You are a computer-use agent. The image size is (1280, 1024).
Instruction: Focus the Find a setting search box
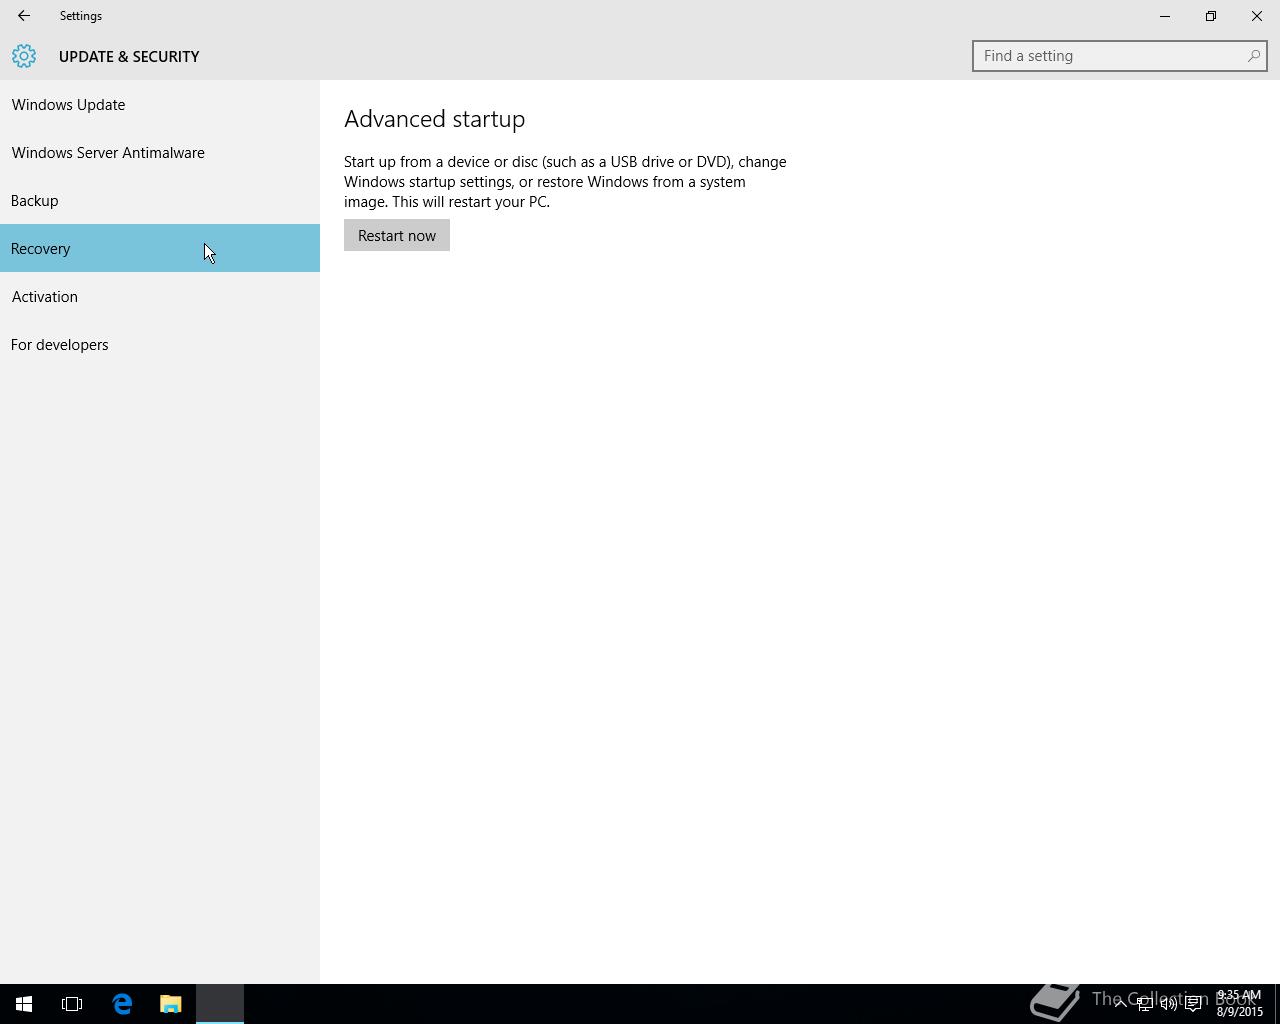click(x=1119, y=56)
